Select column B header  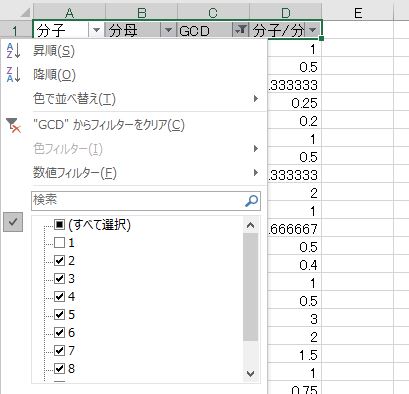tap(141, 13)
